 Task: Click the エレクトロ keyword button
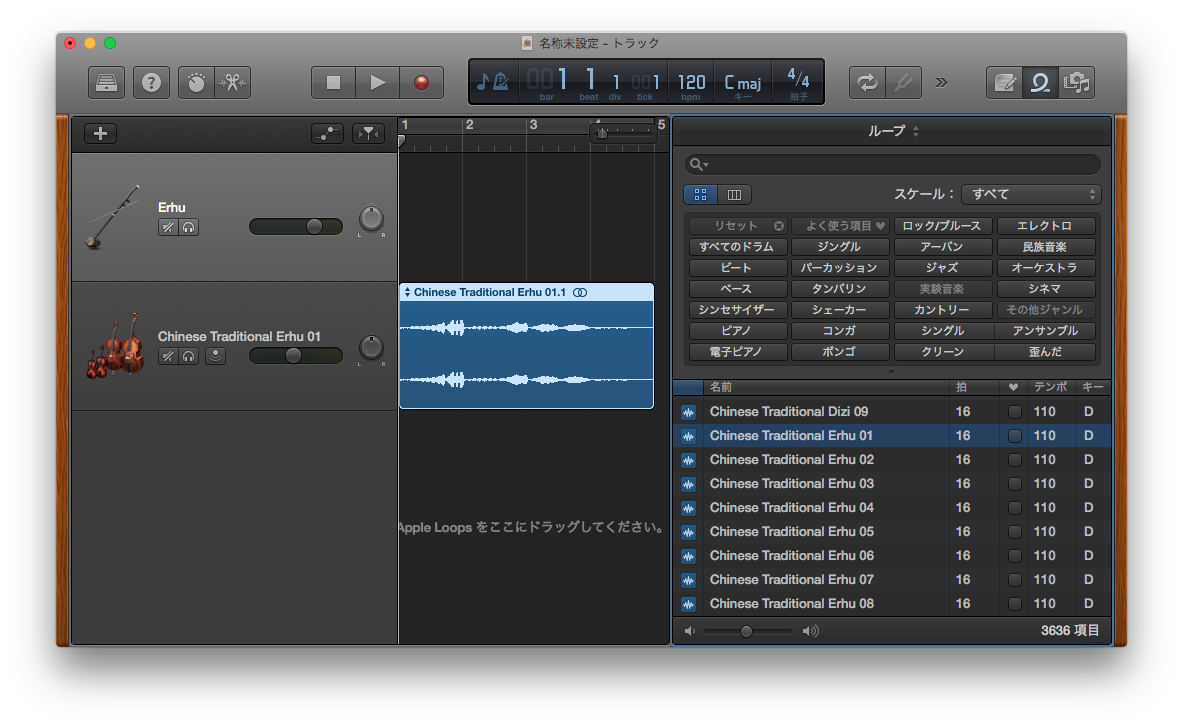tap(1046, 225)
